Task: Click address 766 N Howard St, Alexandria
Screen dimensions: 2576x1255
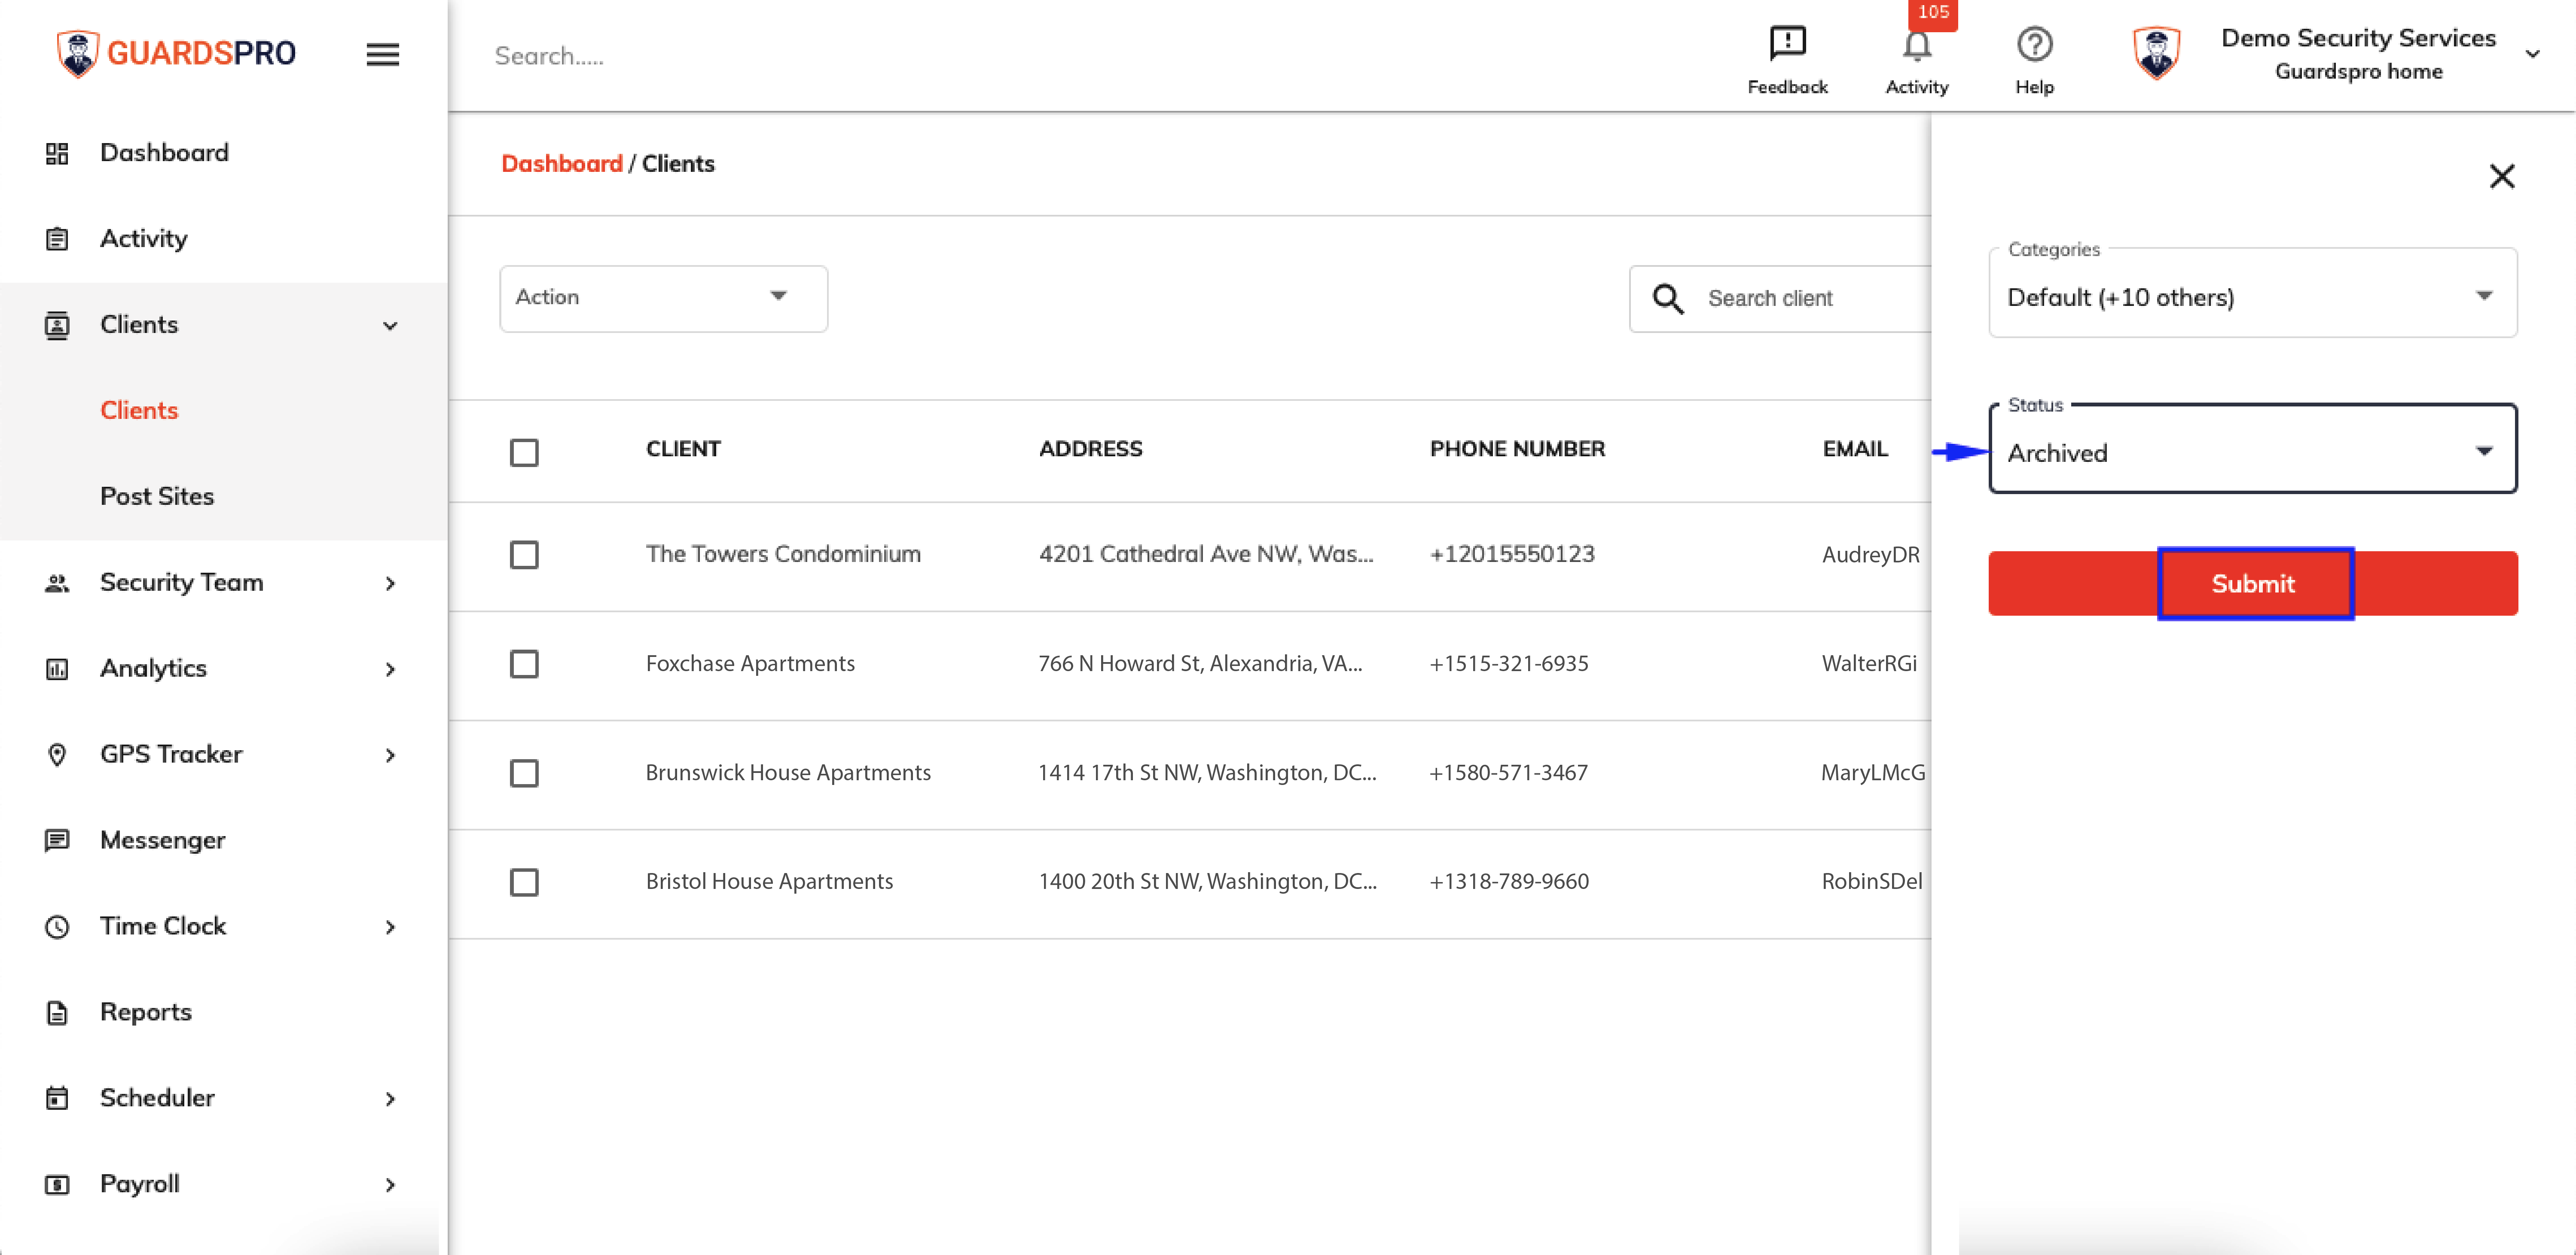Action: coord(1200,663)
